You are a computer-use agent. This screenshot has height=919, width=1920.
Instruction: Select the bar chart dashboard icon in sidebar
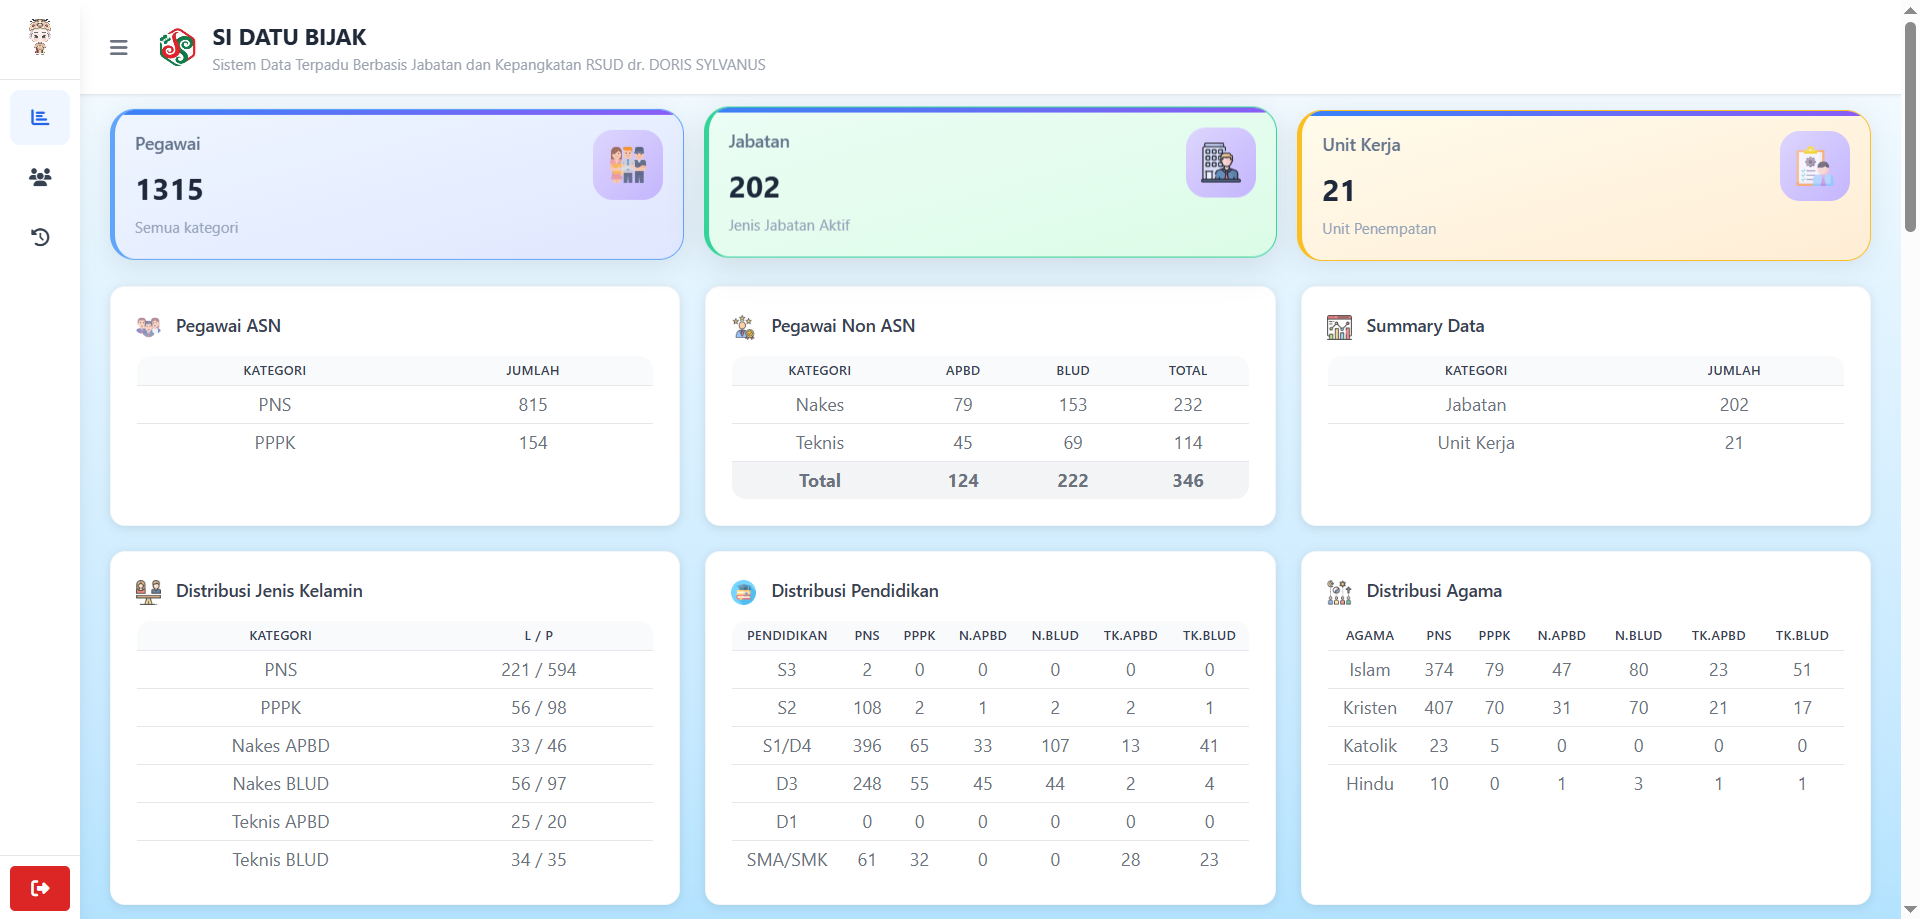(x=40, y=117)
